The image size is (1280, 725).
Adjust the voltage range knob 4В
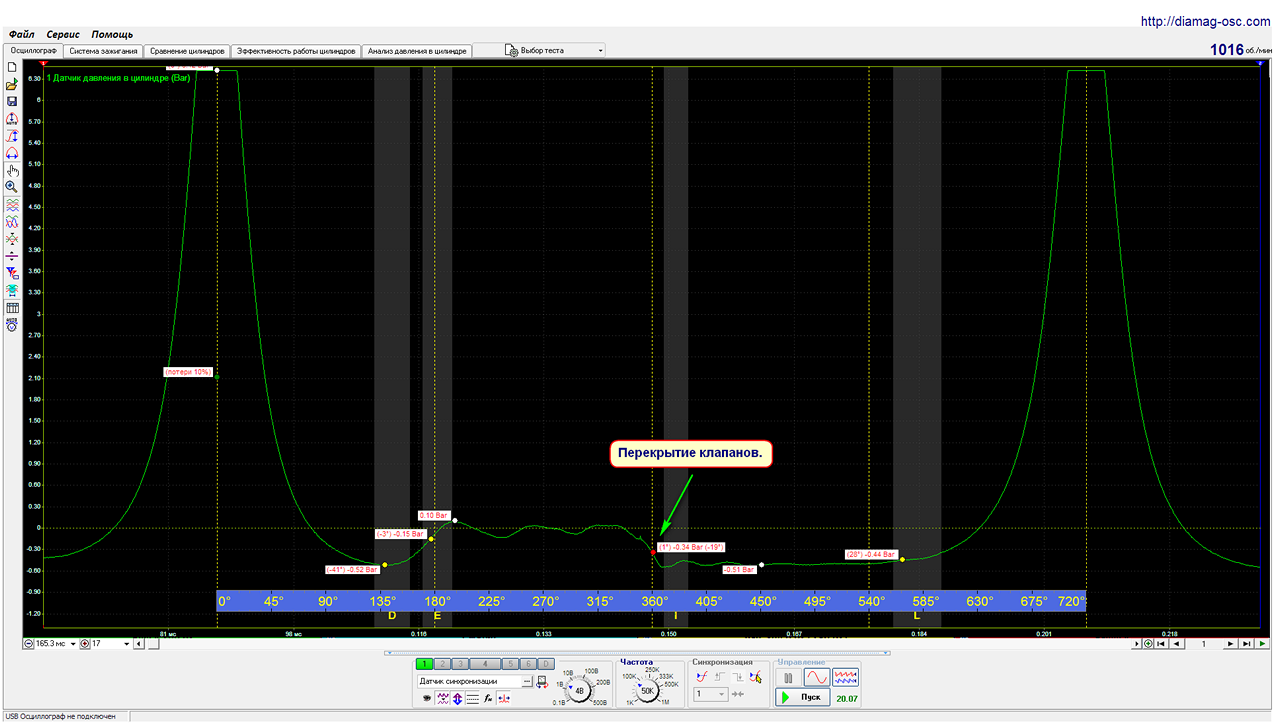click(579, 690)
